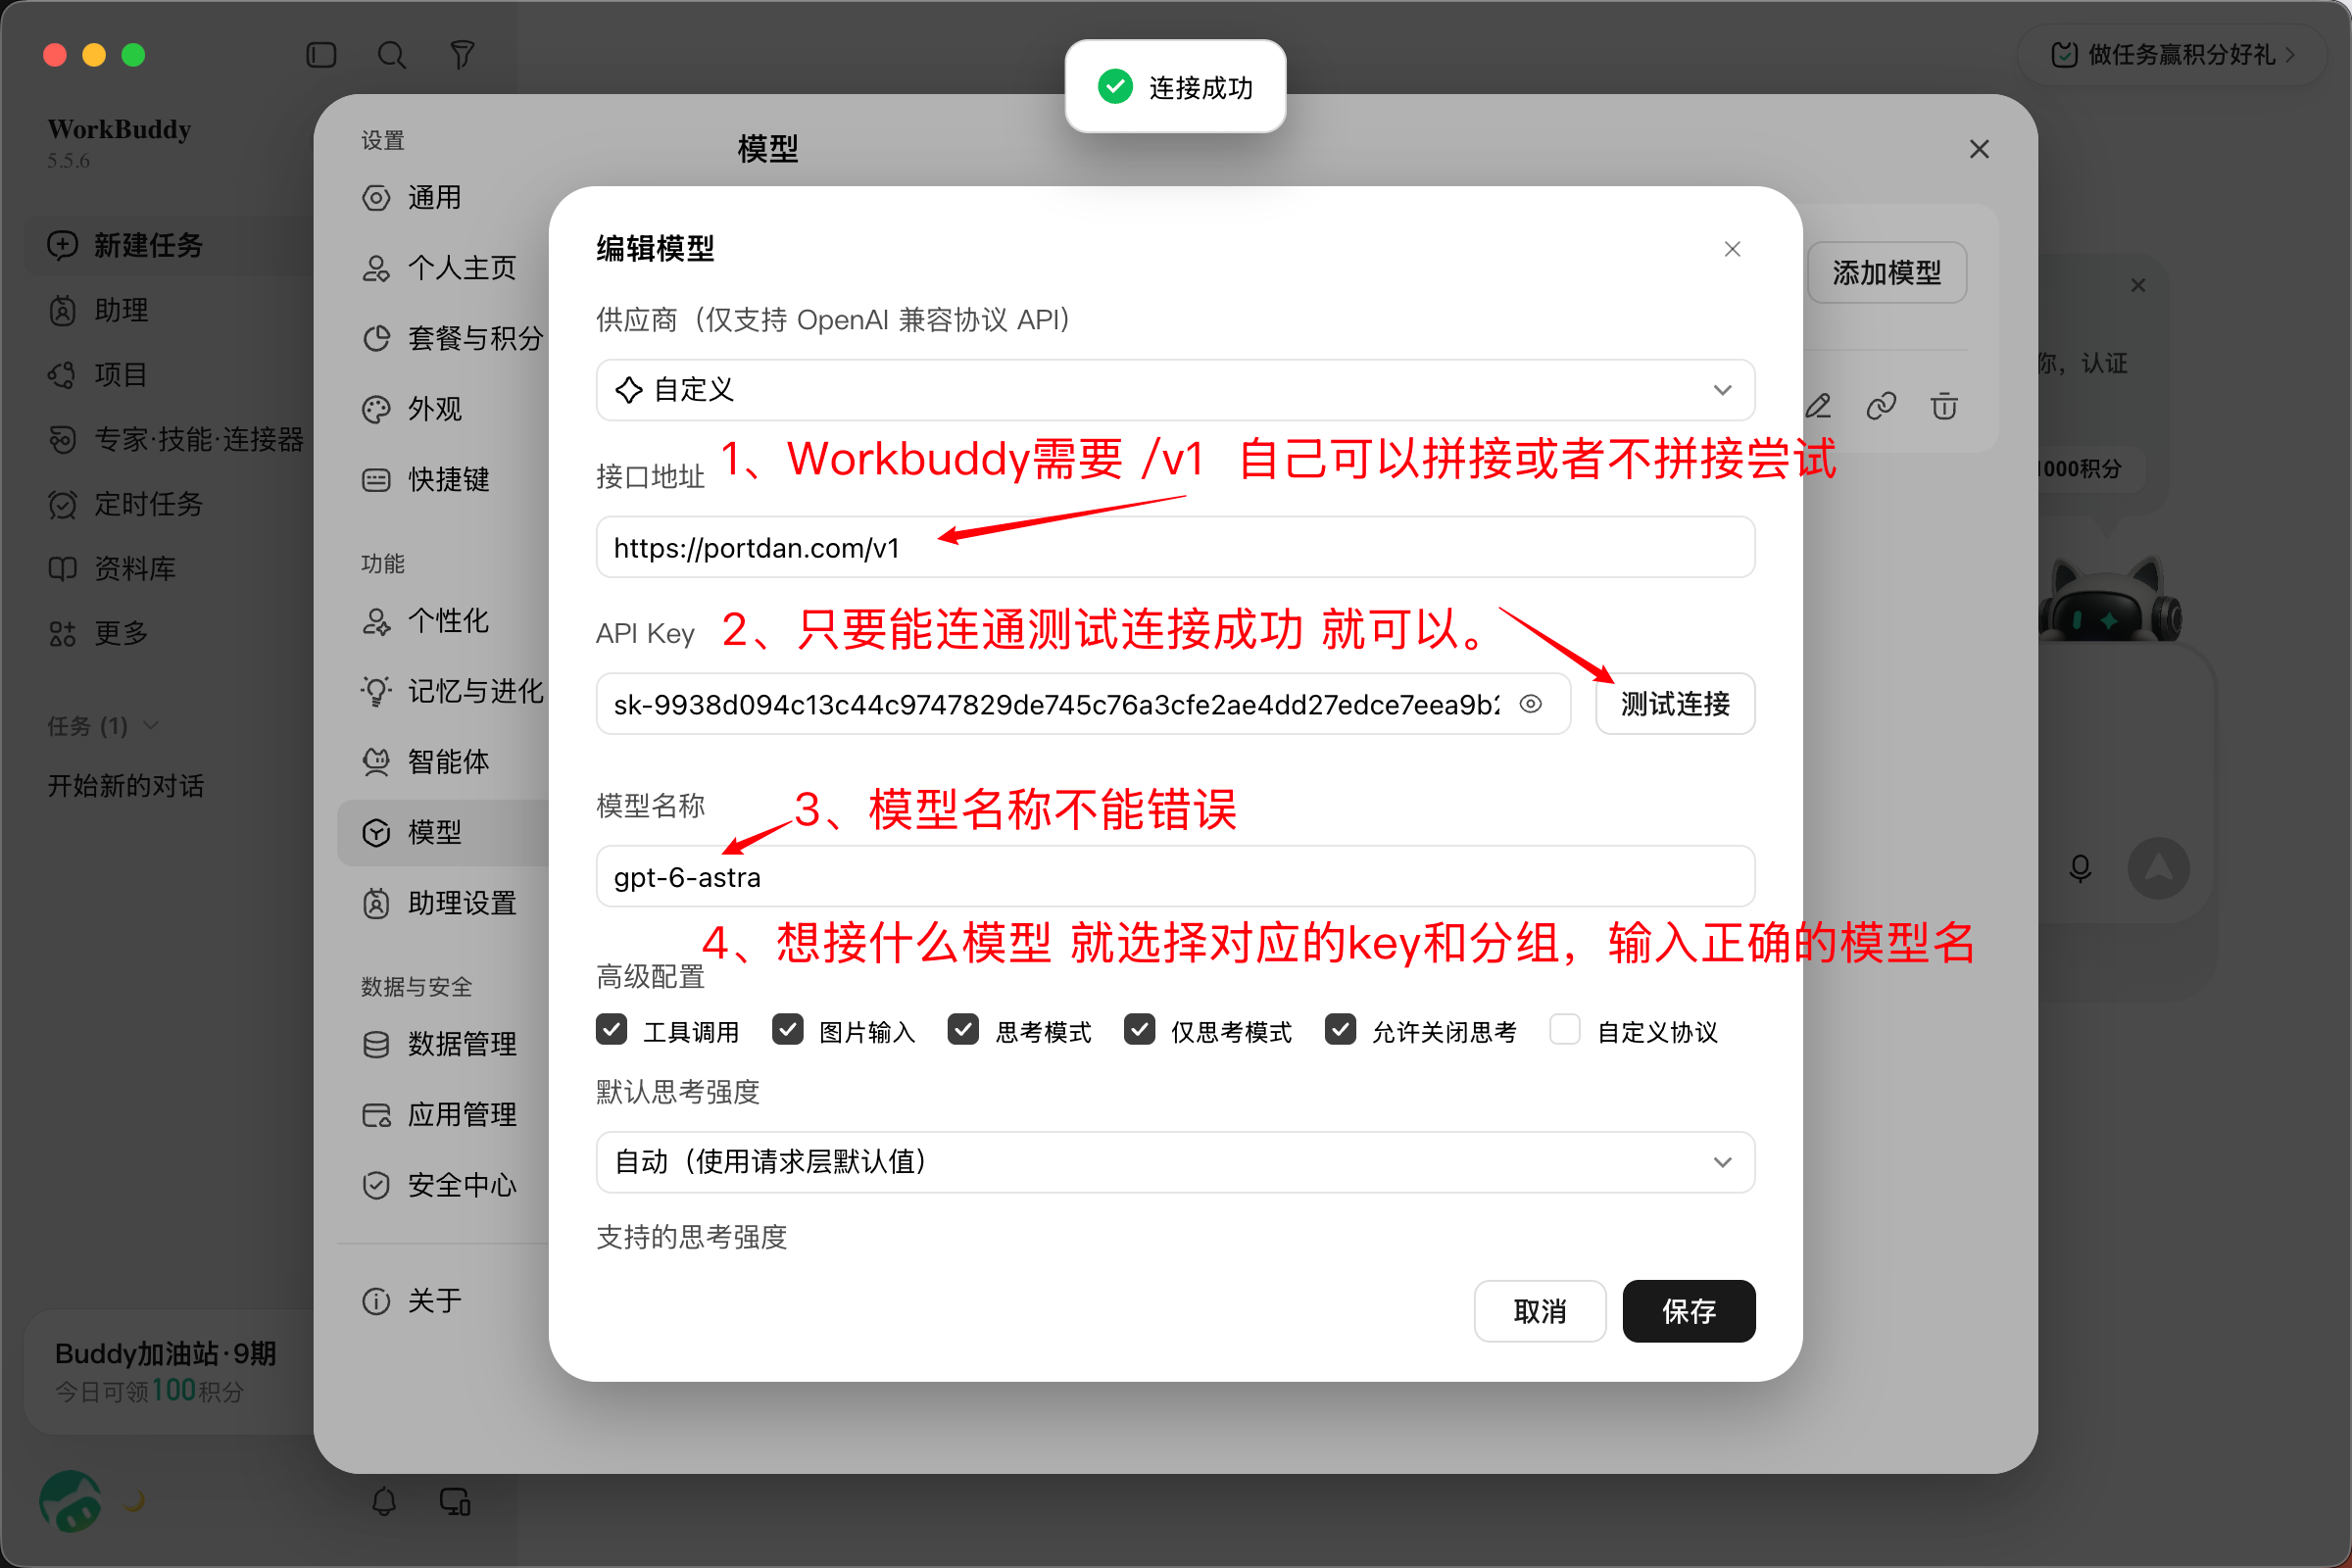
Task: Uncheck the 允许关闭思考 checkbox
Action: (1341, 1029)
